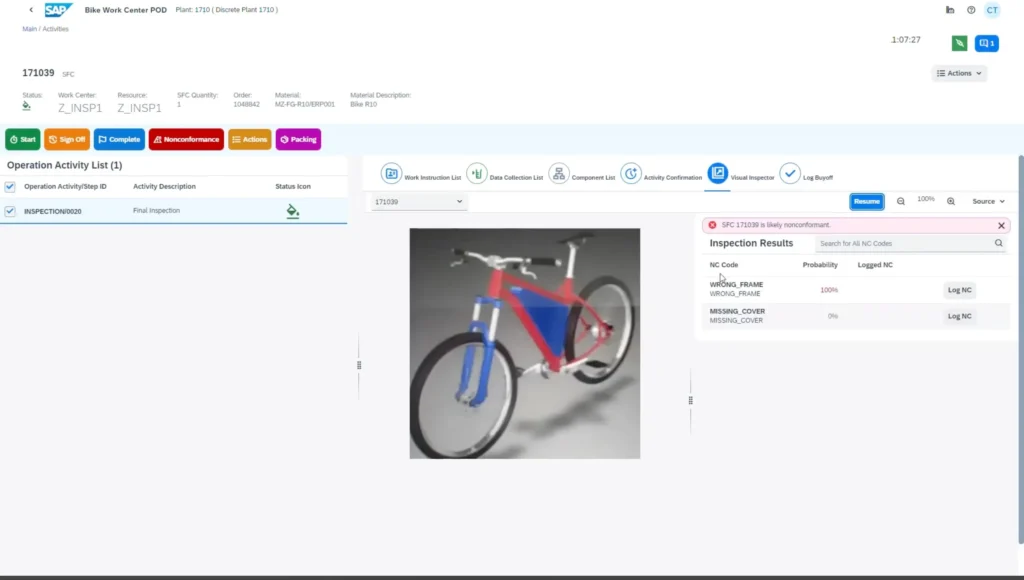
Task: Toggle the INSPECTION/0020 row checkbox
Action: point(10,211)
